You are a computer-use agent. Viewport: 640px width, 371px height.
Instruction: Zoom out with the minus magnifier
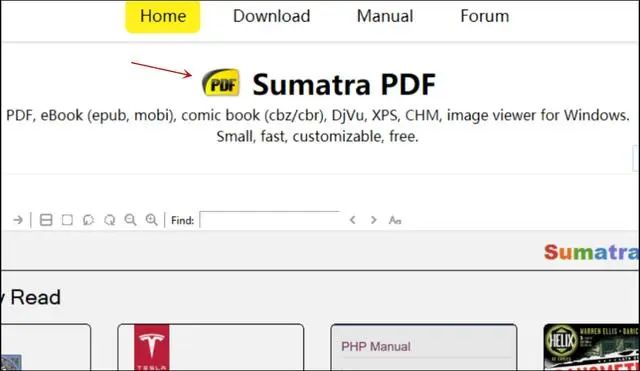130,220
